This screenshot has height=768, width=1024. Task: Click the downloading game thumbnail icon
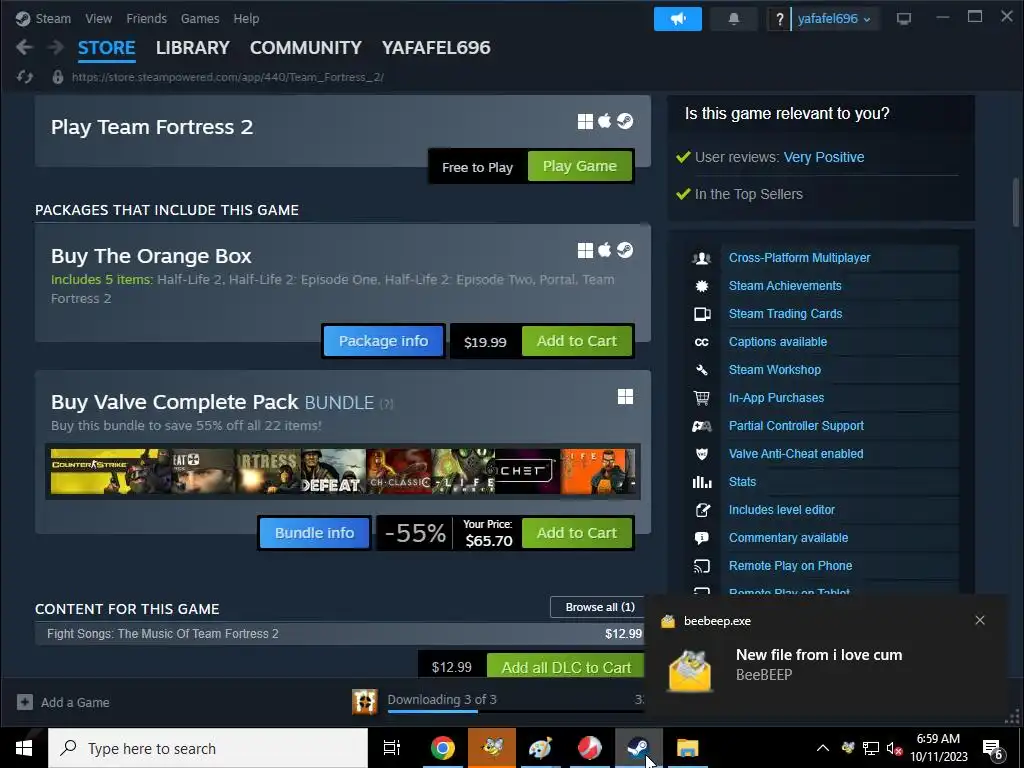364,702
